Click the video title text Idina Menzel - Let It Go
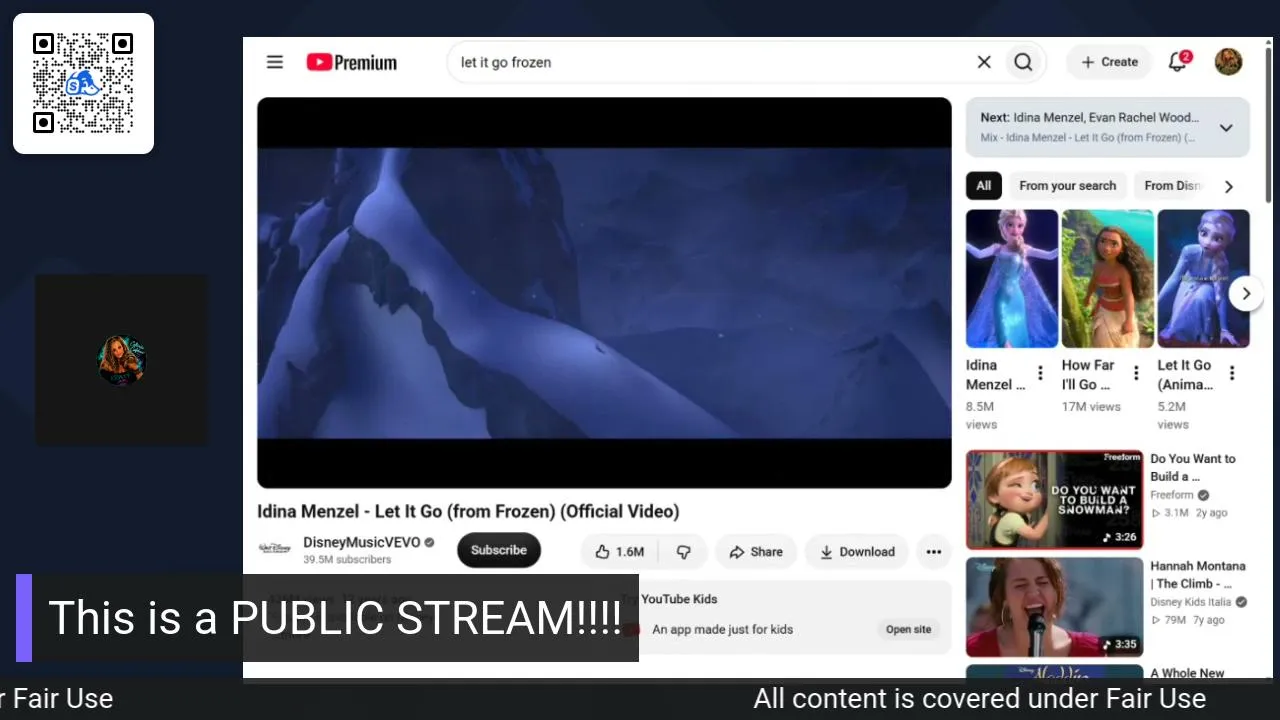 tap(468, 511)
